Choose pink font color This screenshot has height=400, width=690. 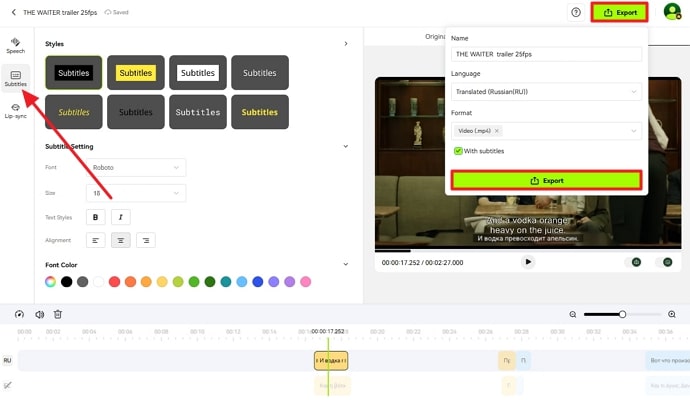(305, 282)
